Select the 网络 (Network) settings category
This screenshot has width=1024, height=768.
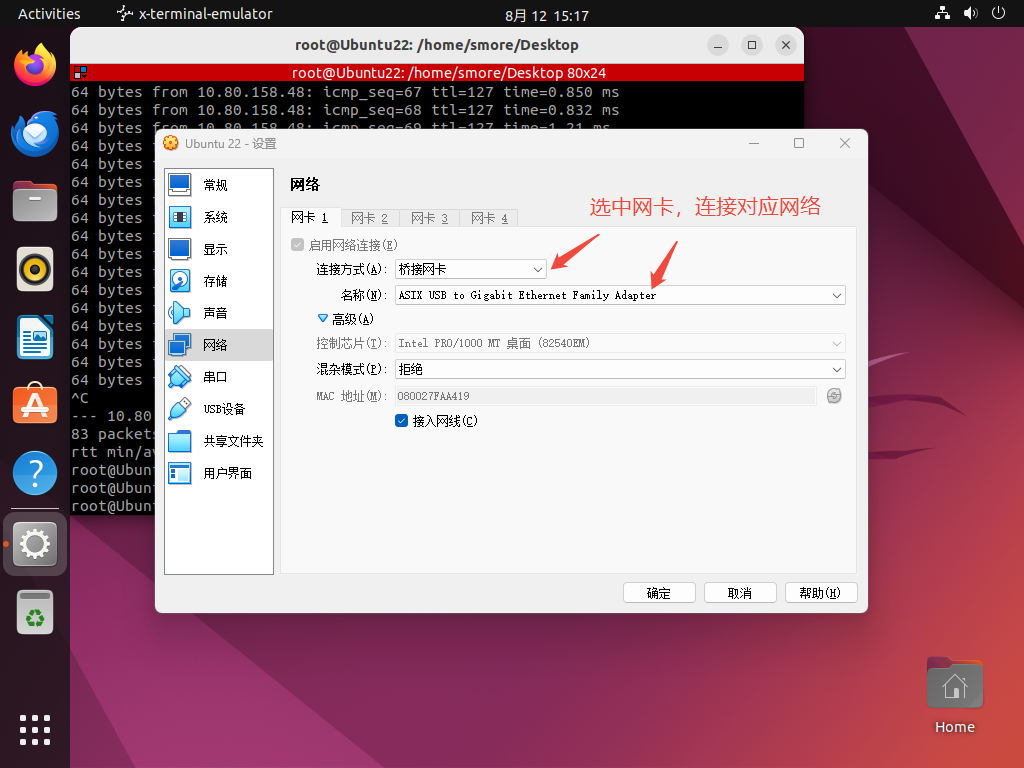(219, 345)
